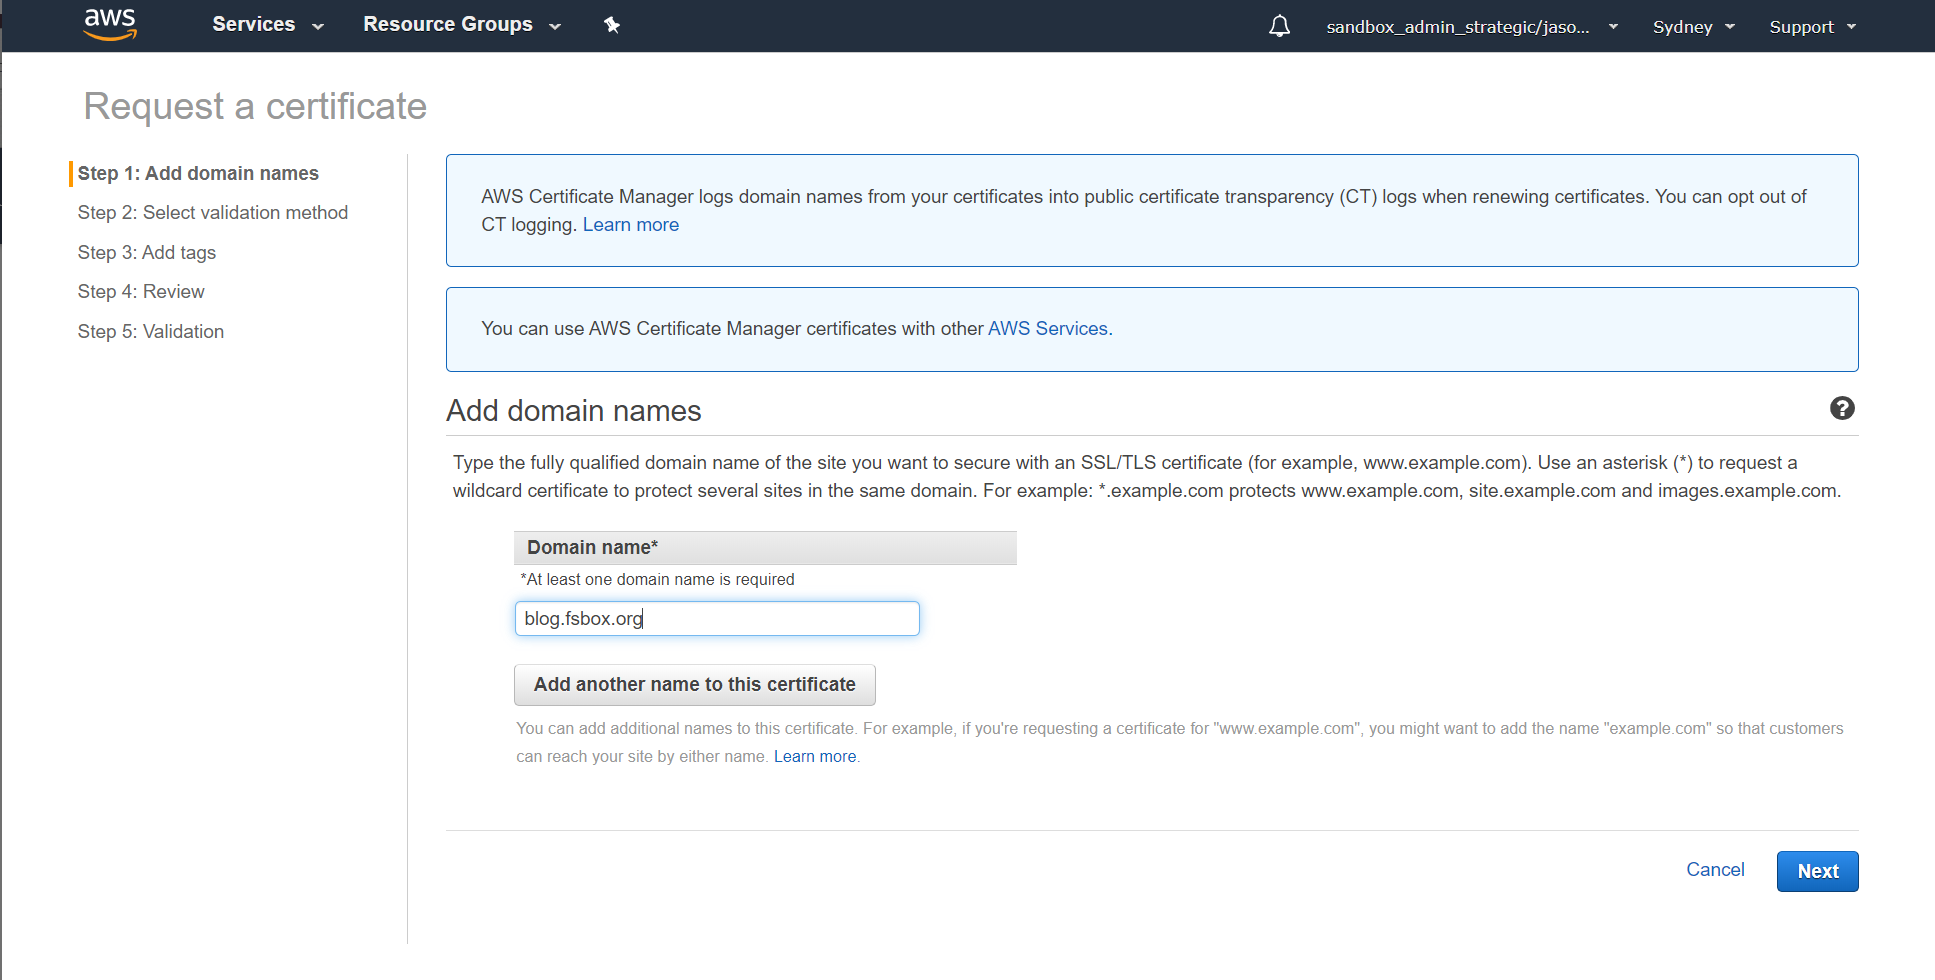Select Step 1: Add domain names

pos(198,173)
